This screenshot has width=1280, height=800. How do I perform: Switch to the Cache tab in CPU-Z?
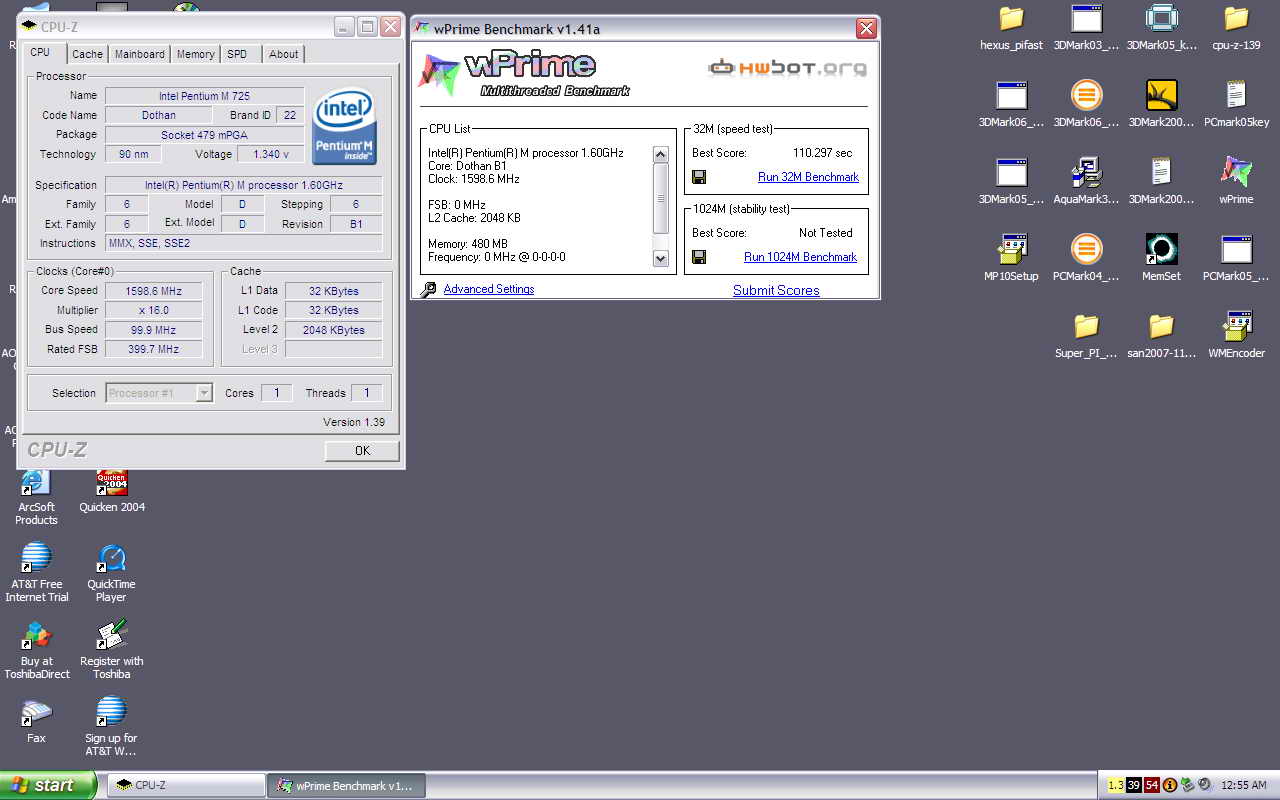(x=87, y=54)
